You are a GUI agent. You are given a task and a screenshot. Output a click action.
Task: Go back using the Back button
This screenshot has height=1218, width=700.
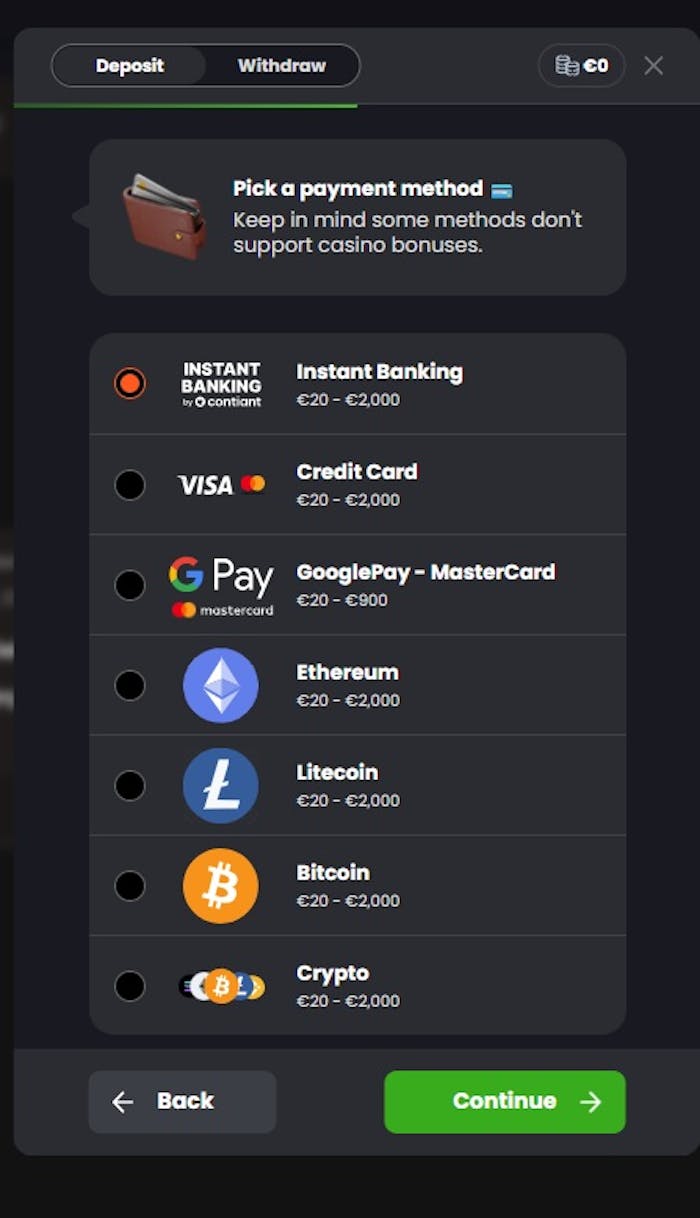pyautogui.click(x=182, y=1101)
